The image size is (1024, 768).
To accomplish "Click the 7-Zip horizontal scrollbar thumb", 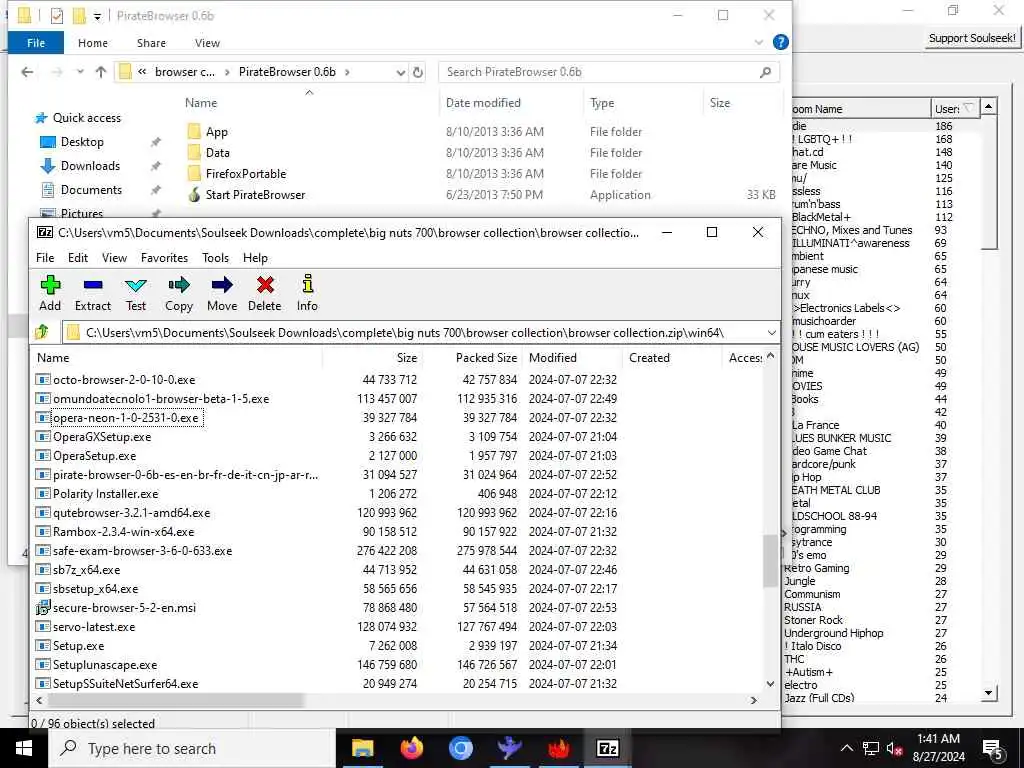I will 176,700.
